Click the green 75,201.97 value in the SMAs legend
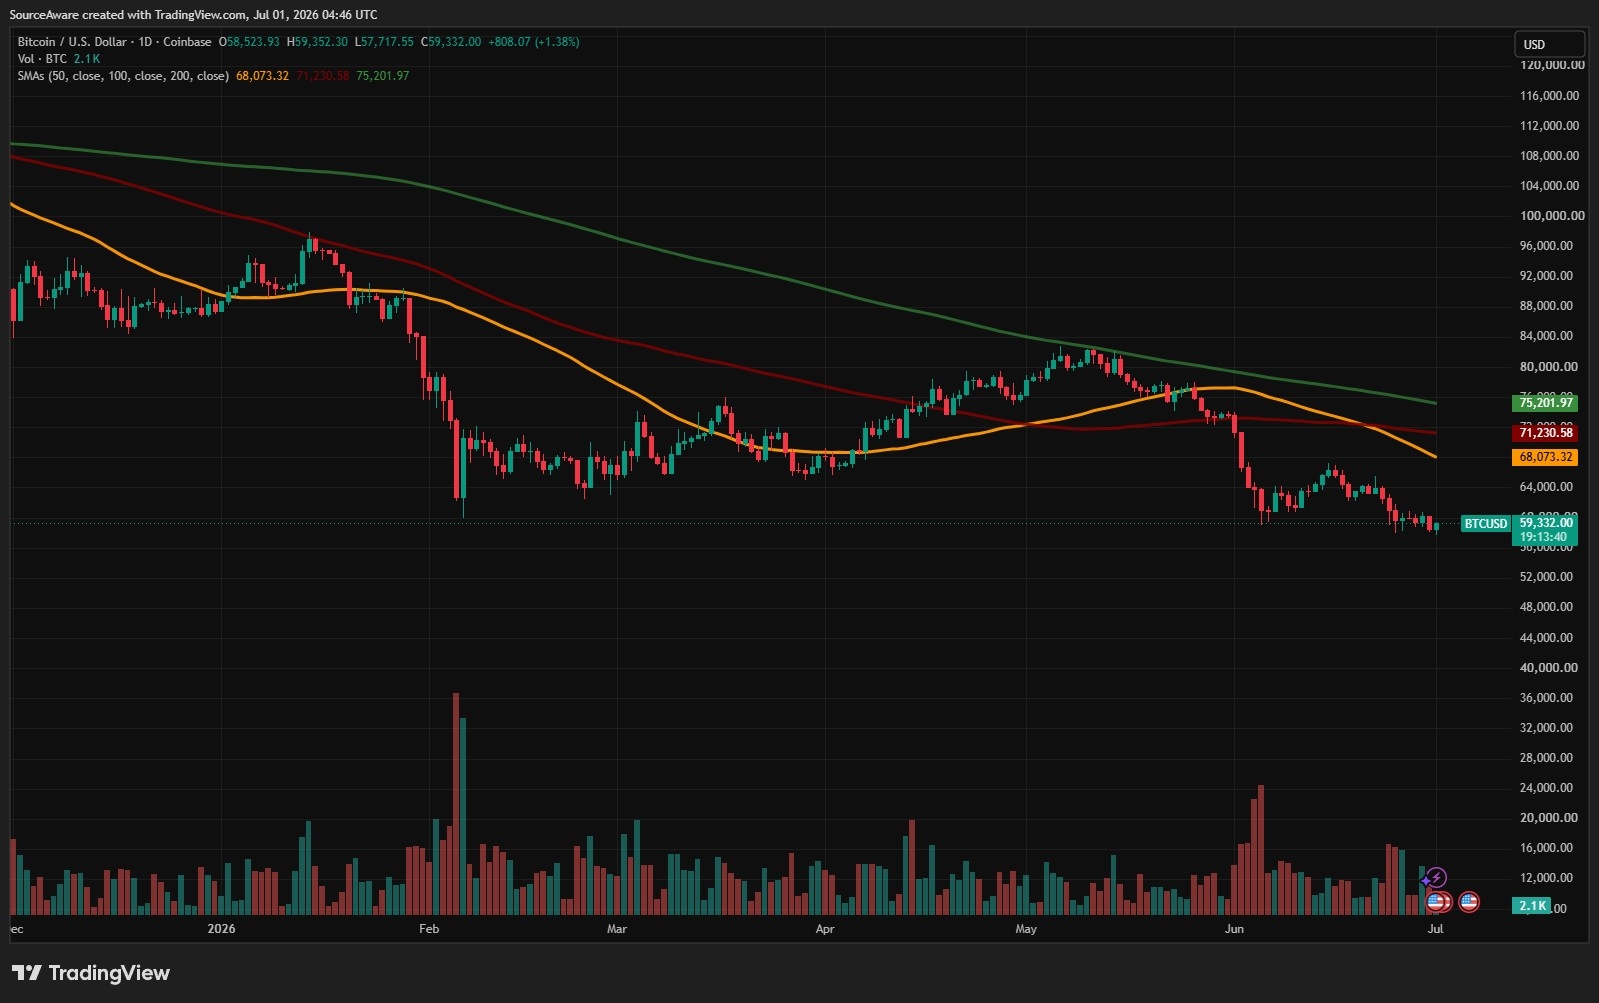1599x1003 pixels. (x=383, y=76)
